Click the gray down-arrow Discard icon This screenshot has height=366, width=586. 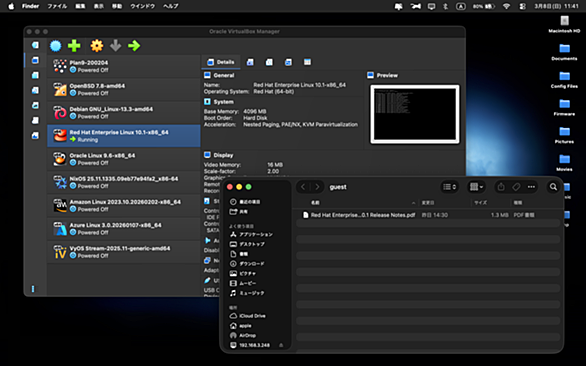click(115, 46)
